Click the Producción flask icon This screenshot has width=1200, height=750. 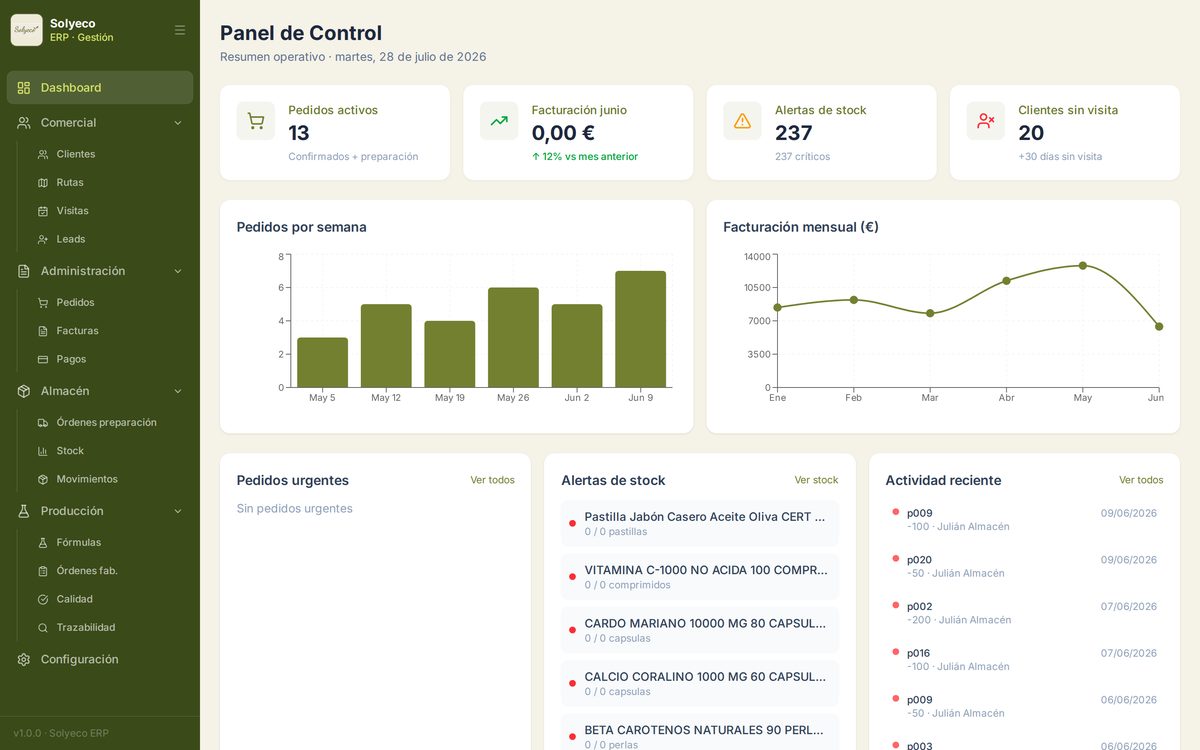[x=24, y=511]
